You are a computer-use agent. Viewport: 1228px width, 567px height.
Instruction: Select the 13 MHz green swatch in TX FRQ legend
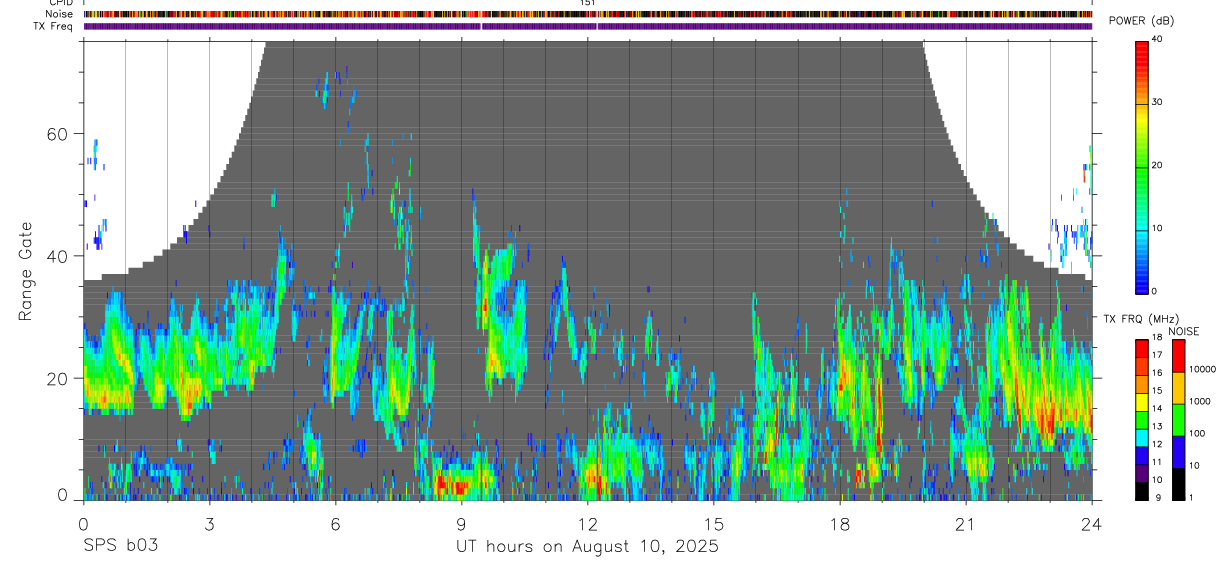tap(1141, 427)
